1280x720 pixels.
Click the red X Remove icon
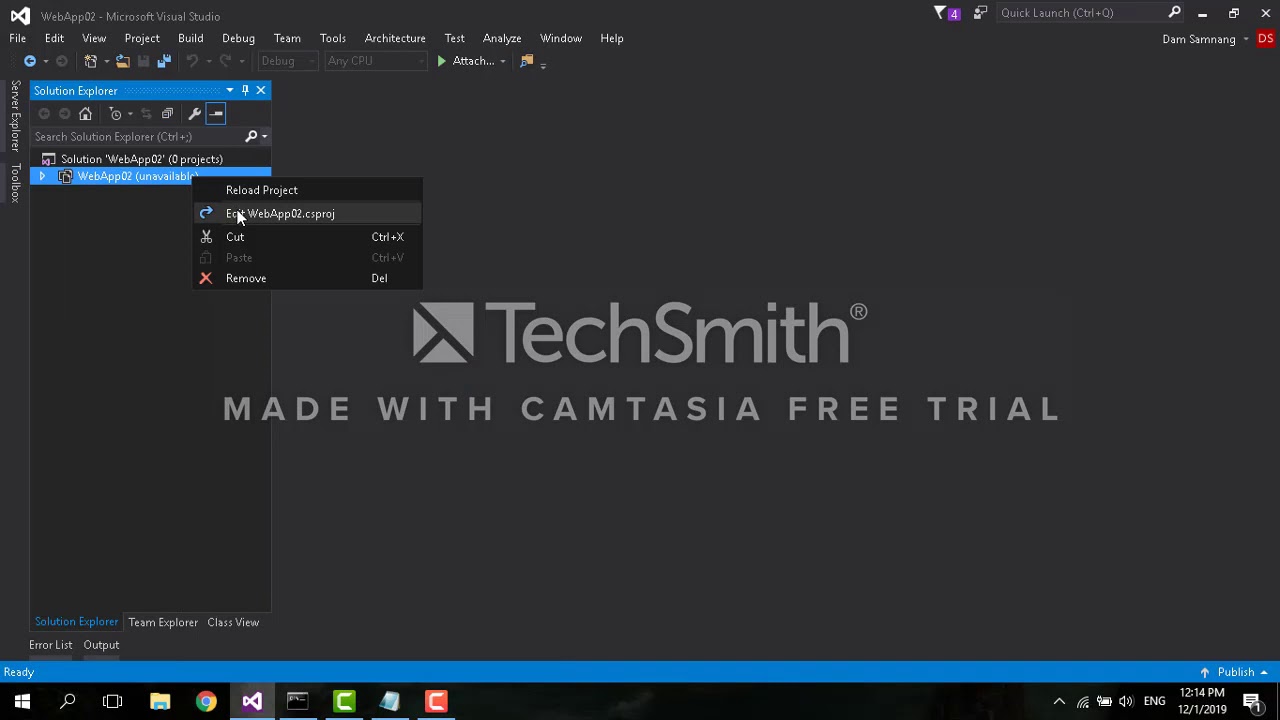coord(206,278)
